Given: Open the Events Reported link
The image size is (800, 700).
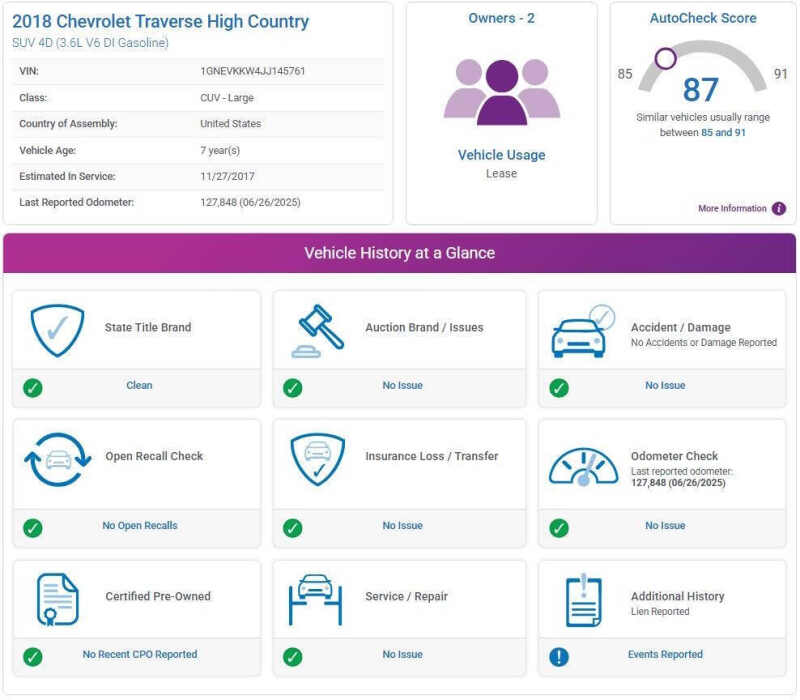Looking at the screenshot, I should [x=665, y=655].
